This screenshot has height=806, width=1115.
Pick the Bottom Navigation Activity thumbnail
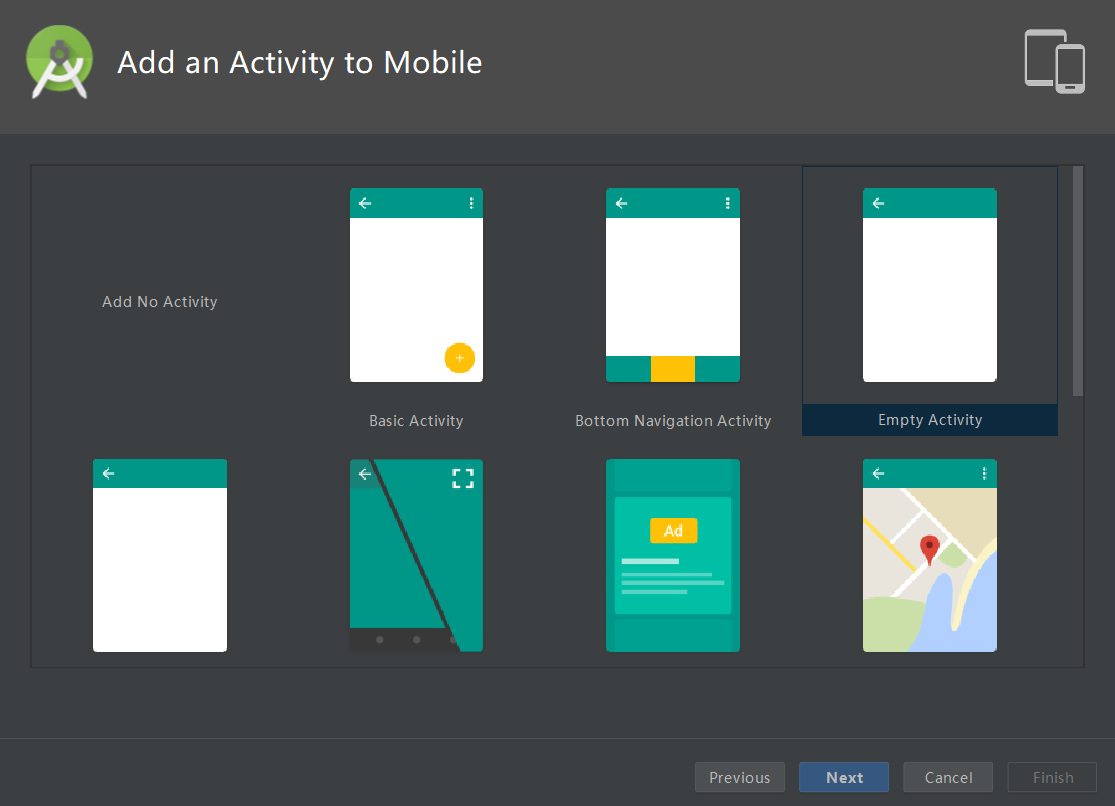tap(673, 285)
